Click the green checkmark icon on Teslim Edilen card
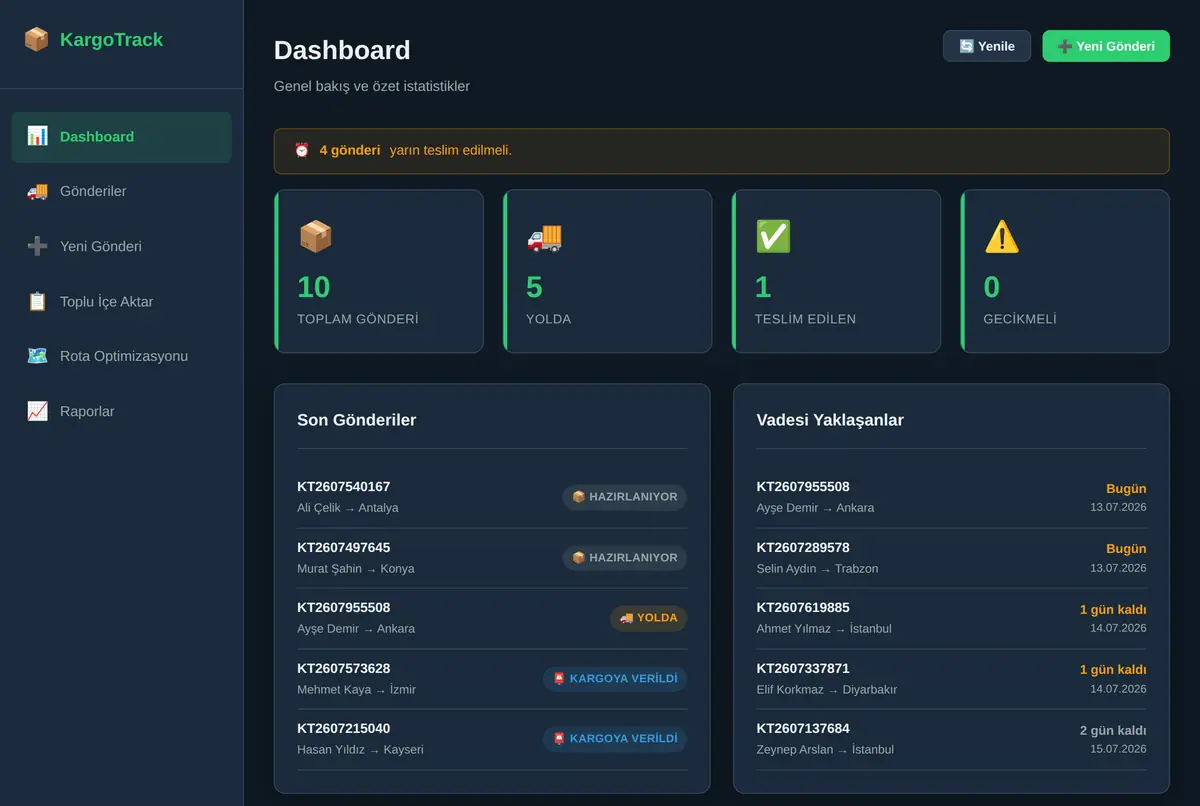 point(773,236)
